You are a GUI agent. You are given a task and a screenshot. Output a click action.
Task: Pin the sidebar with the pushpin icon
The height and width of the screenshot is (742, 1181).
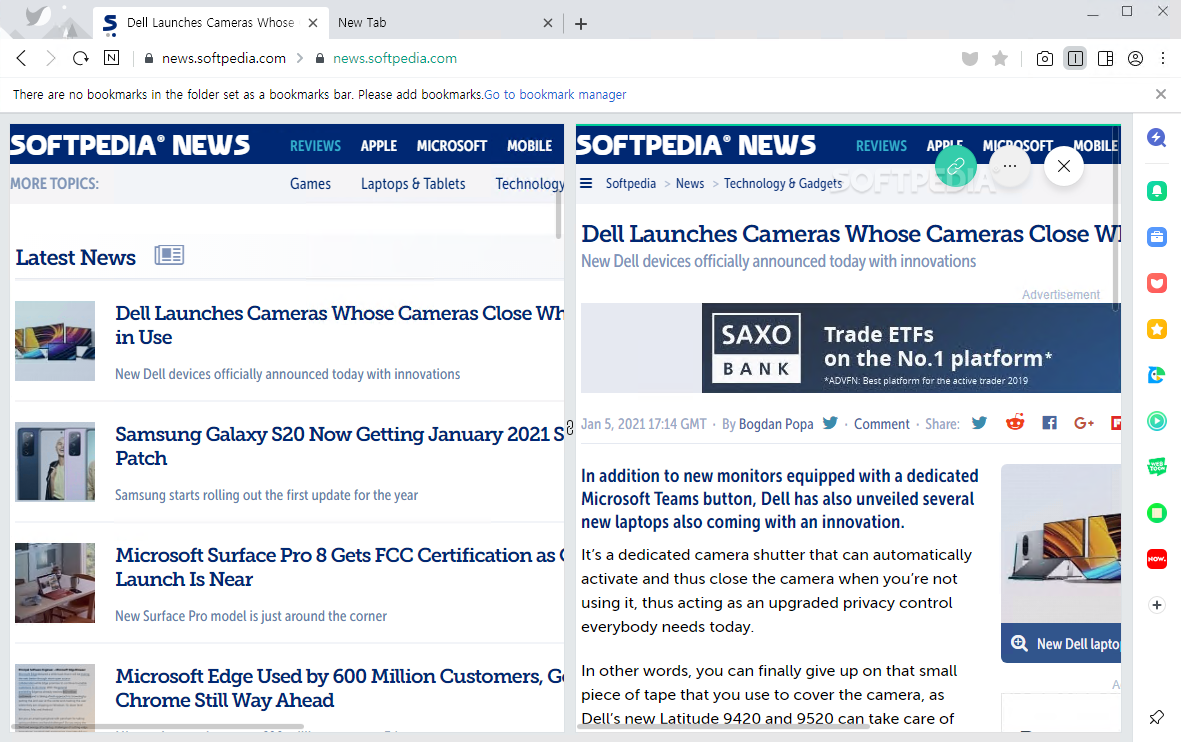click(x=1157, y=717)
